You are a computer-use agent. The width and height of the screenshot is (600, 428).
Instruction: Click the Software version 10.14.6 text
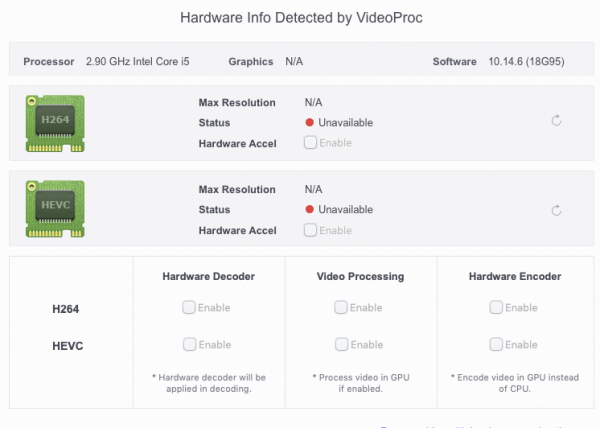[x=528, y=62]
